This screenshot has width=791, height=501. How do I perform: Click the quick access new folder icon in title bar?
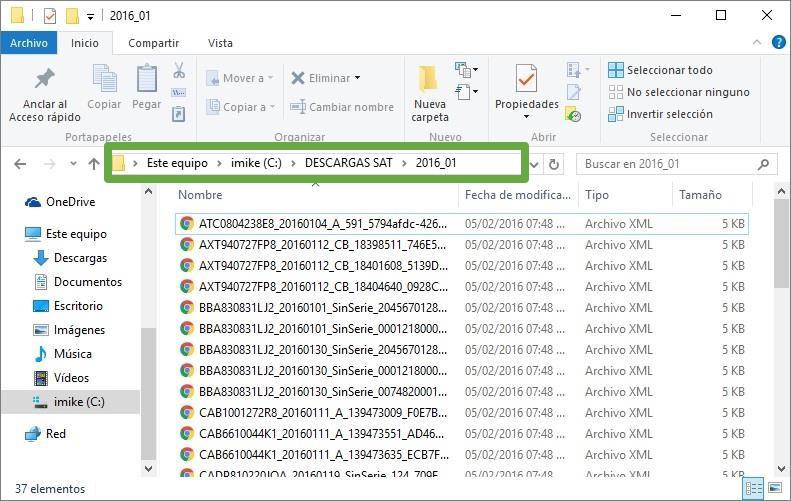(x=73, y=16)
